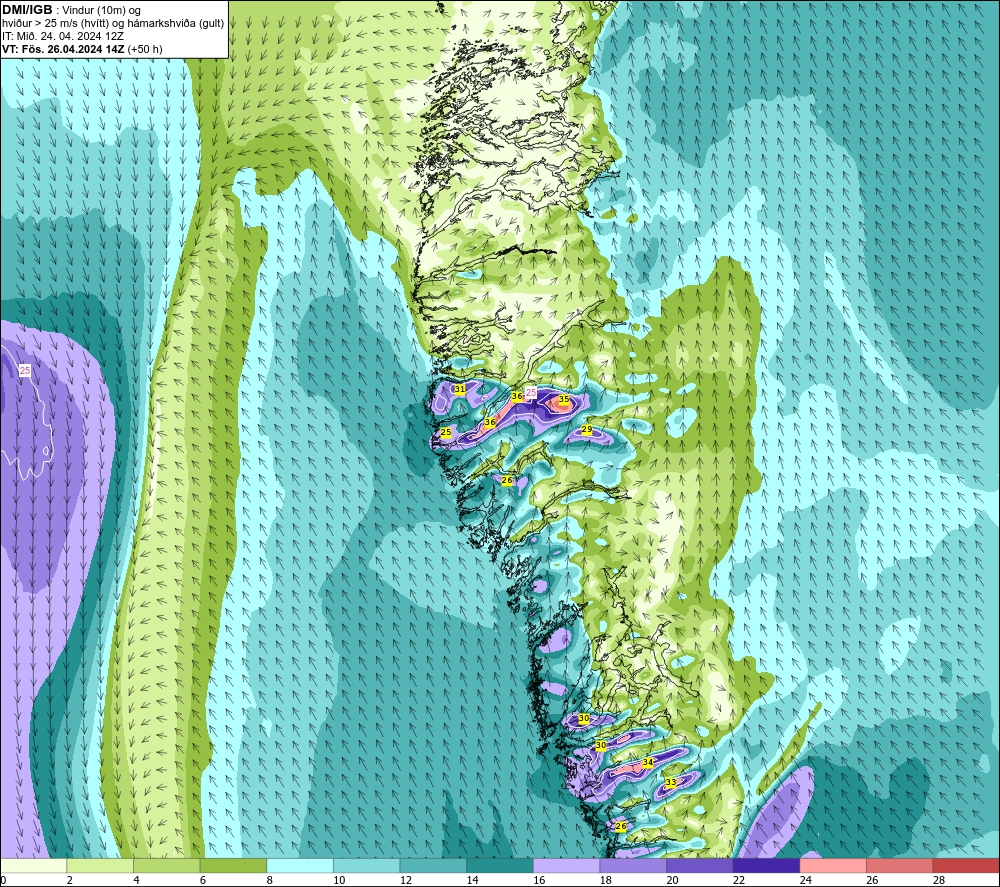The image size is (1000, 887).
Task: Click the scale number "16"
Action: (x=539, y=880)
